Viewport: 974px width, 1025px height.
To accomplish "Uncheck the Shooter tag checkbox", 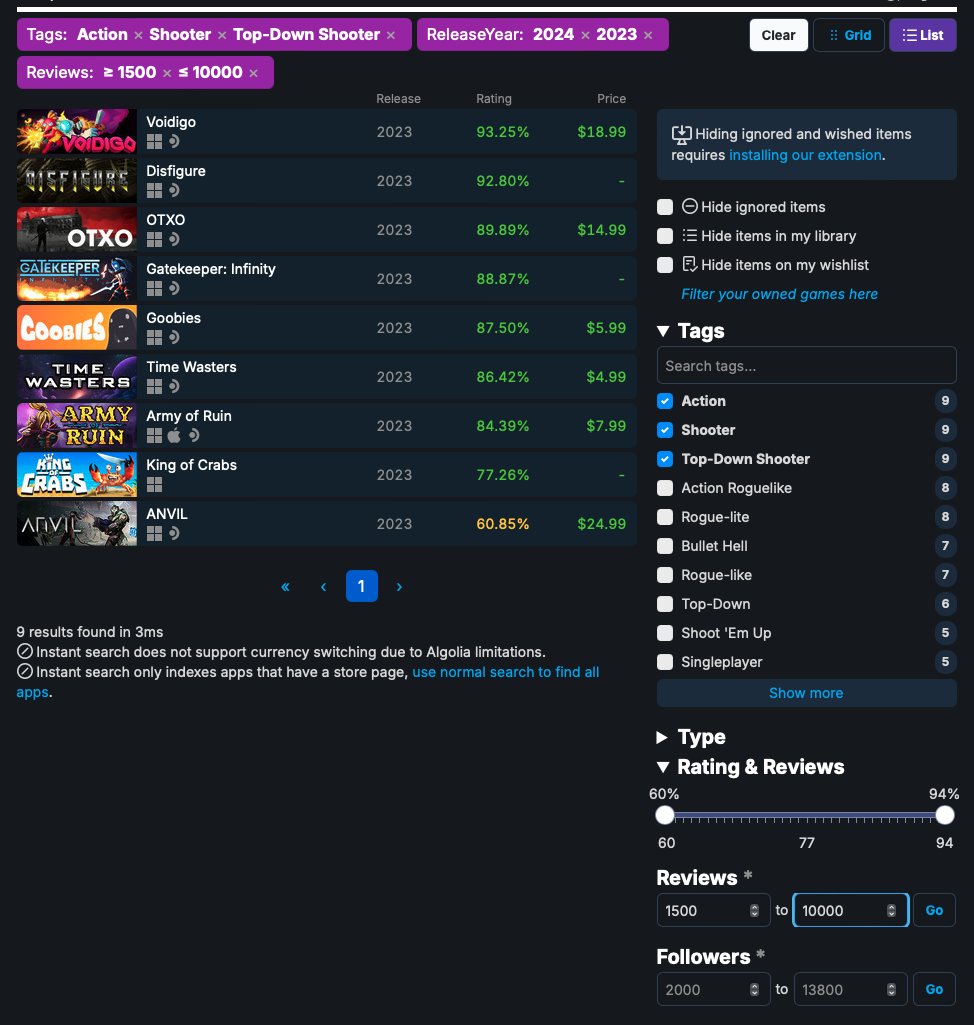I will pyautogui.click(x=665, y=429).
